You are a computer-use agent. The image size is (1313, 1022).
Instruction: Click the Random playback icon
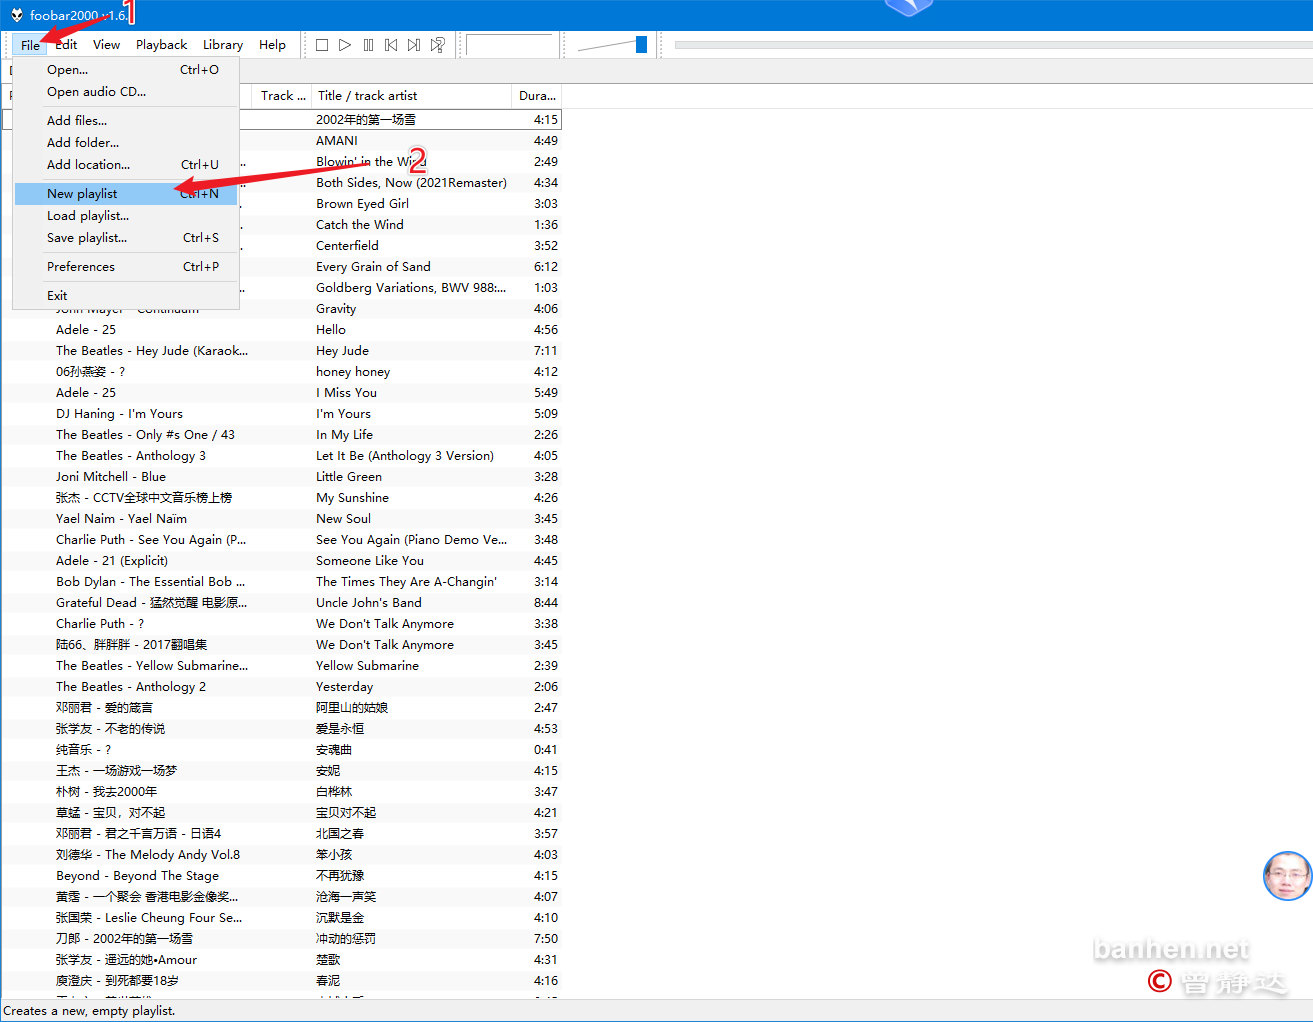point(437,45)
